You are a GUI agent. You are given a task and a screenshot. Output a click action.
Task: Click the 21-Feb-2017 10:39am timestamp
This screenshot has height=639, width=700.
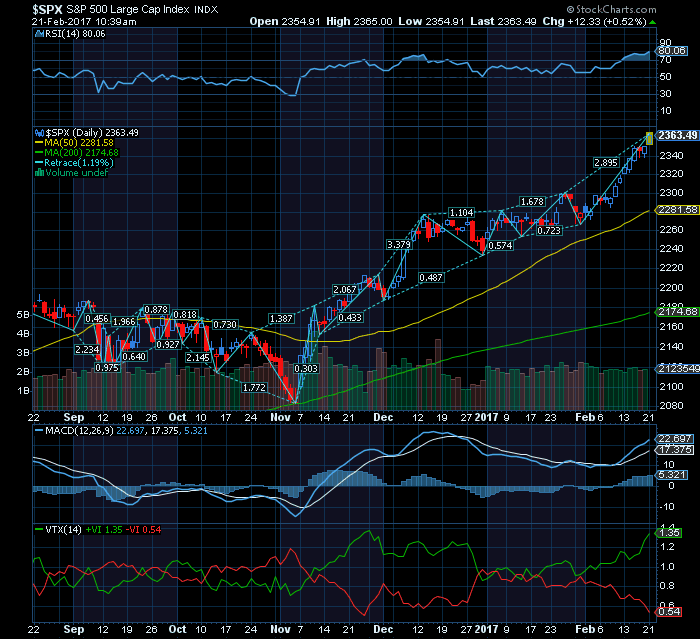pyautogui.click(x=84, y=22)
